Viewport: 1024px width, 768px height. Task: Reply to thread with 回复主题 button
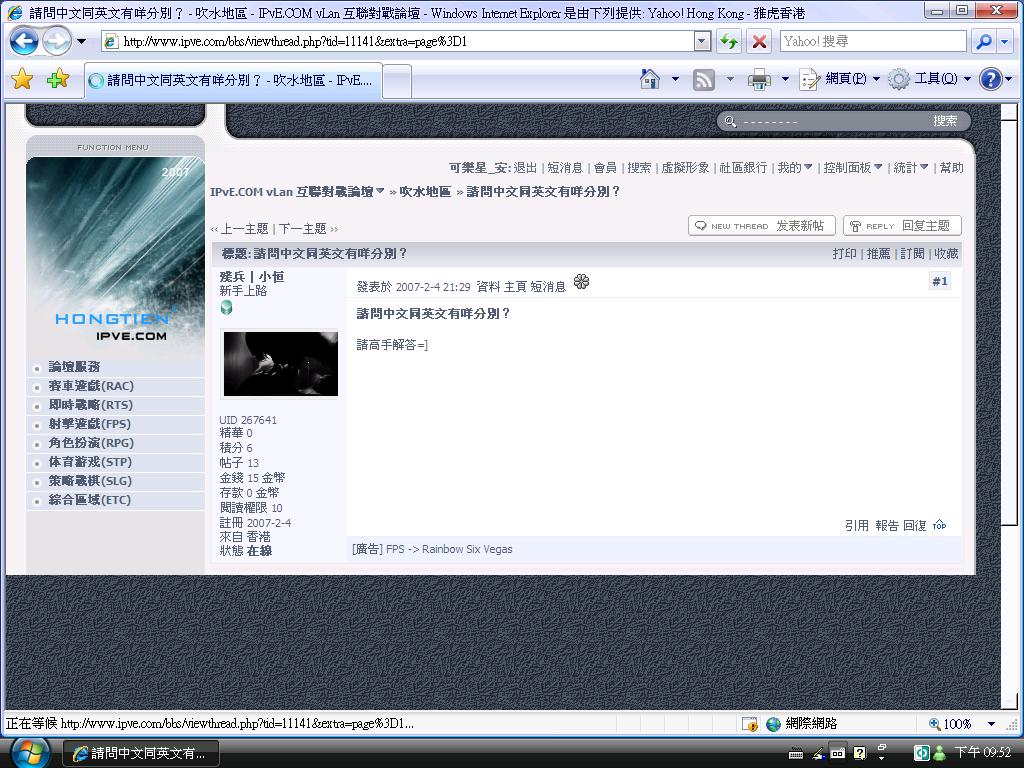pos(903,226)
